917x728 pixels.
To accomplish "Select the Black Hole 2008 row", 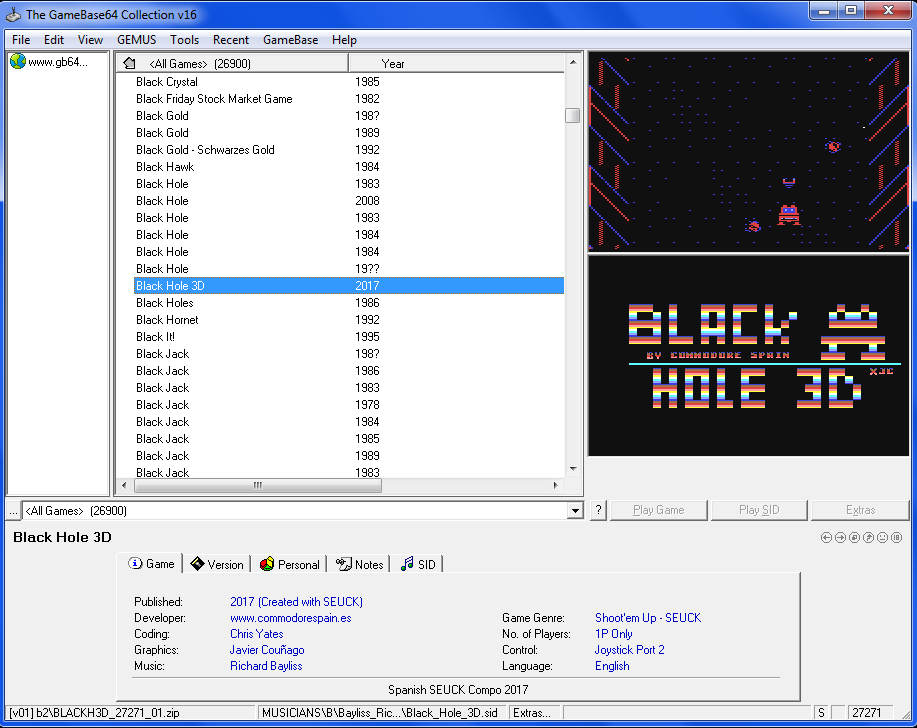I will coord(349,201).
